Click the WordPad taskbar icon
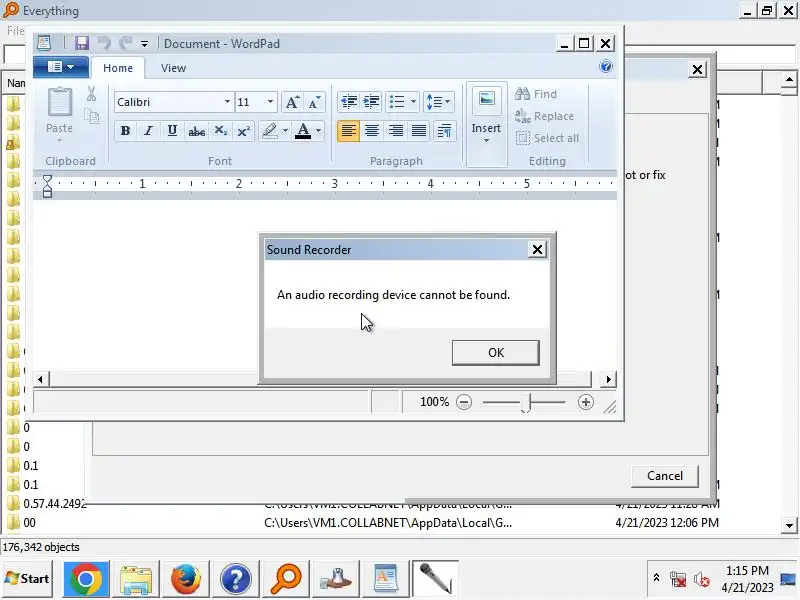 pos(386,579)
